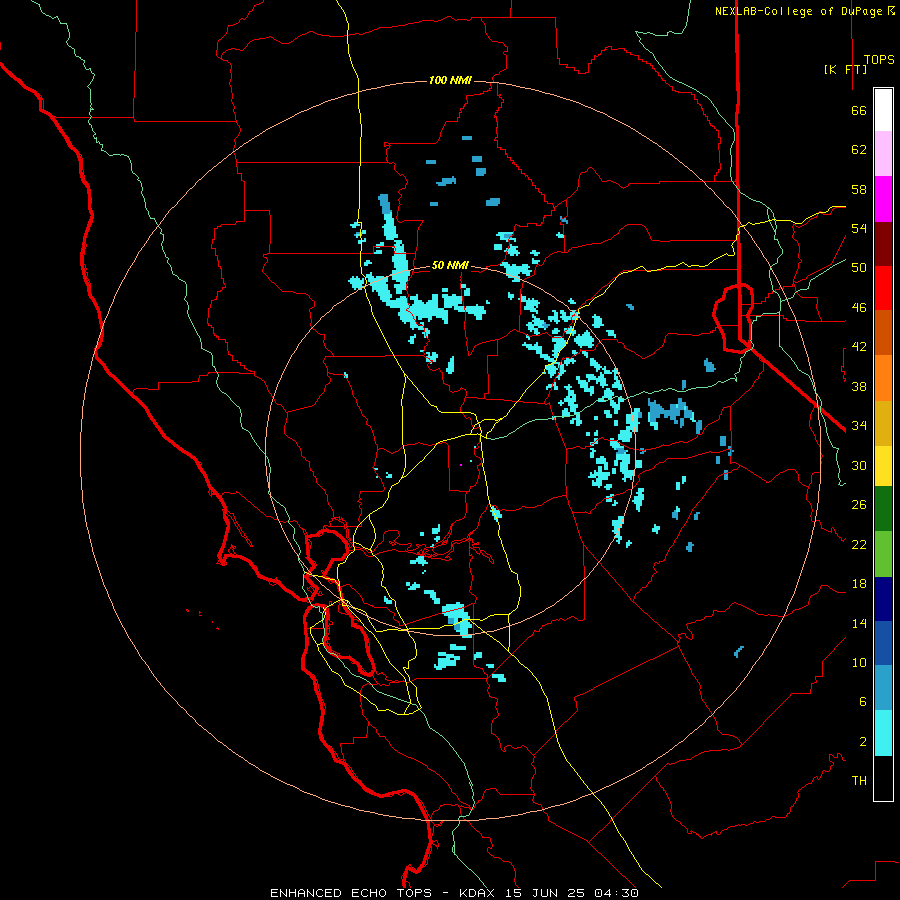900x900 pixels.
Task: Click the '26' legend value
Action: (859, 505)
